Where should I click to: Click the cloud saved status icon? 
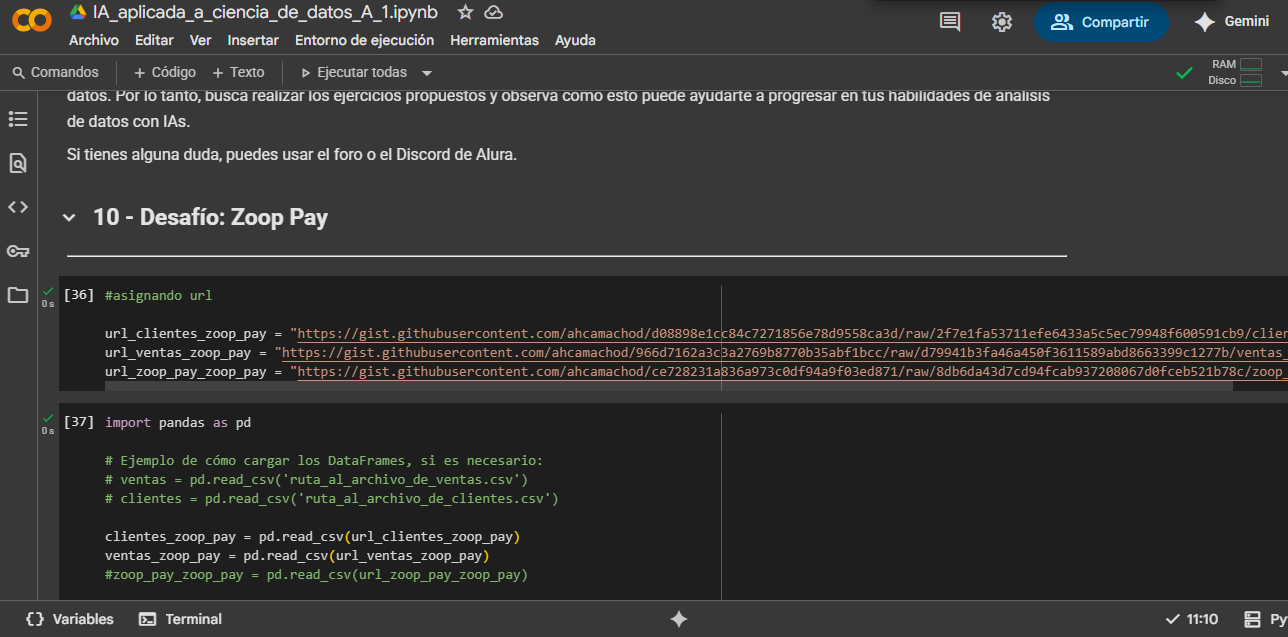(x=493, y=12)
